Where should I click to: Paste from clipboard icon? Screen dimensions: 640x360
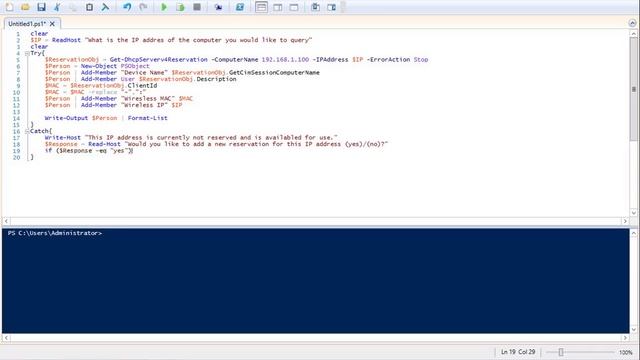(89, 7)
